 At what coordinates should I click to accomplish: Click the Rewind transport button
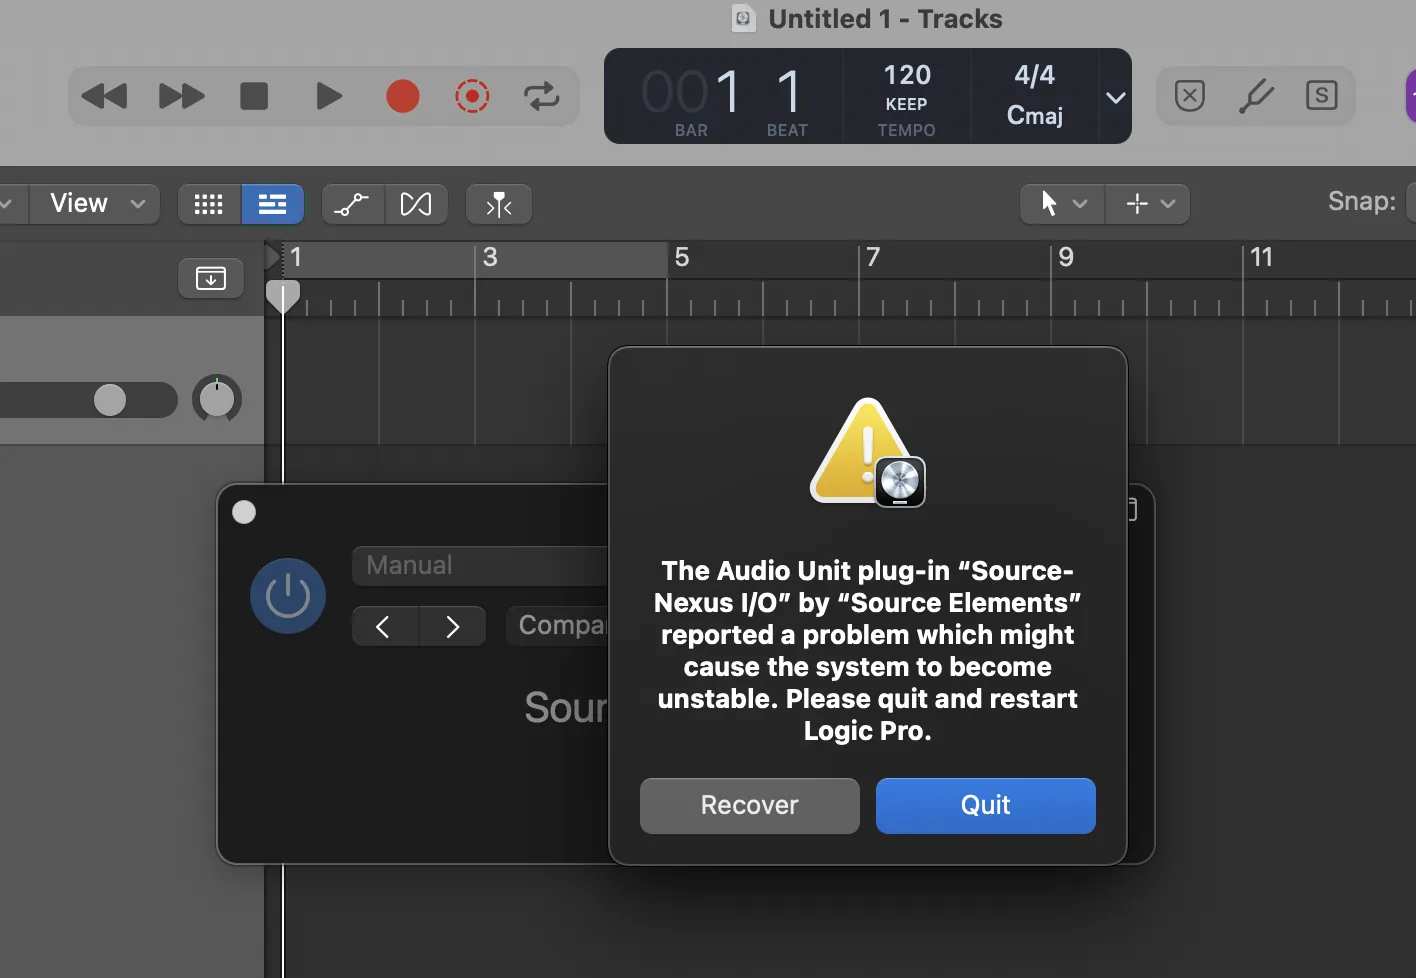104,97
